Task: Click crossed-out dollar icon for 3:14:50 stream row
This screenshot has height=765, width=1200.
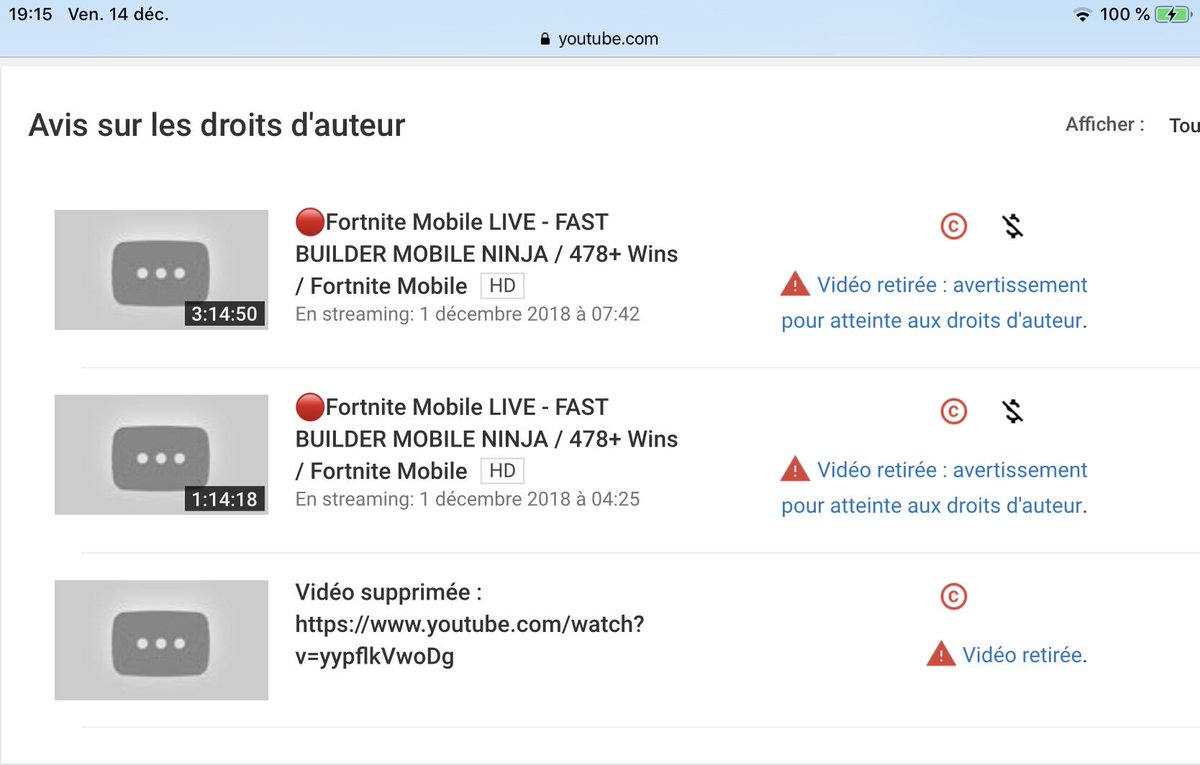Action: [x=1013, y=227]
